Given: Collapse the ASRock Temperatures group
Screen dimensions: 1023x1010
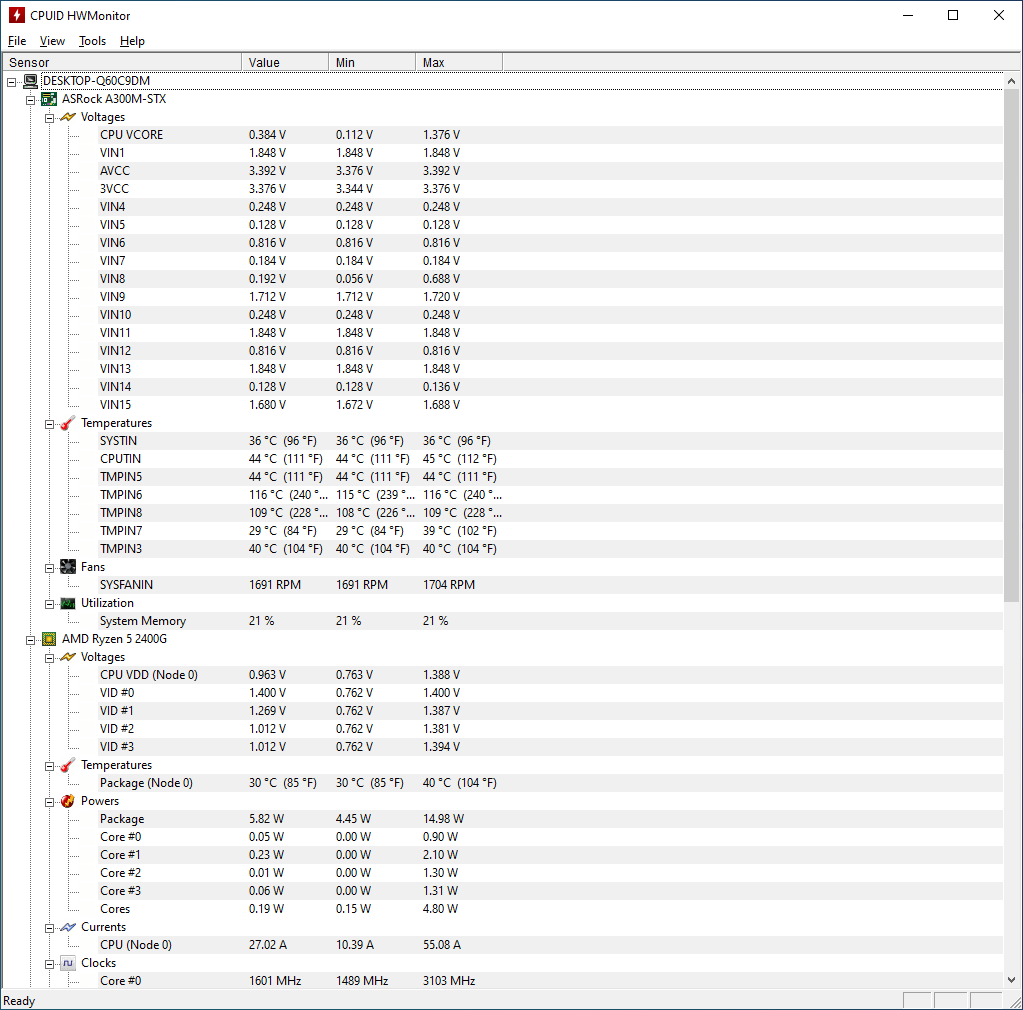Looking at the screenshot, I should 49,424.
